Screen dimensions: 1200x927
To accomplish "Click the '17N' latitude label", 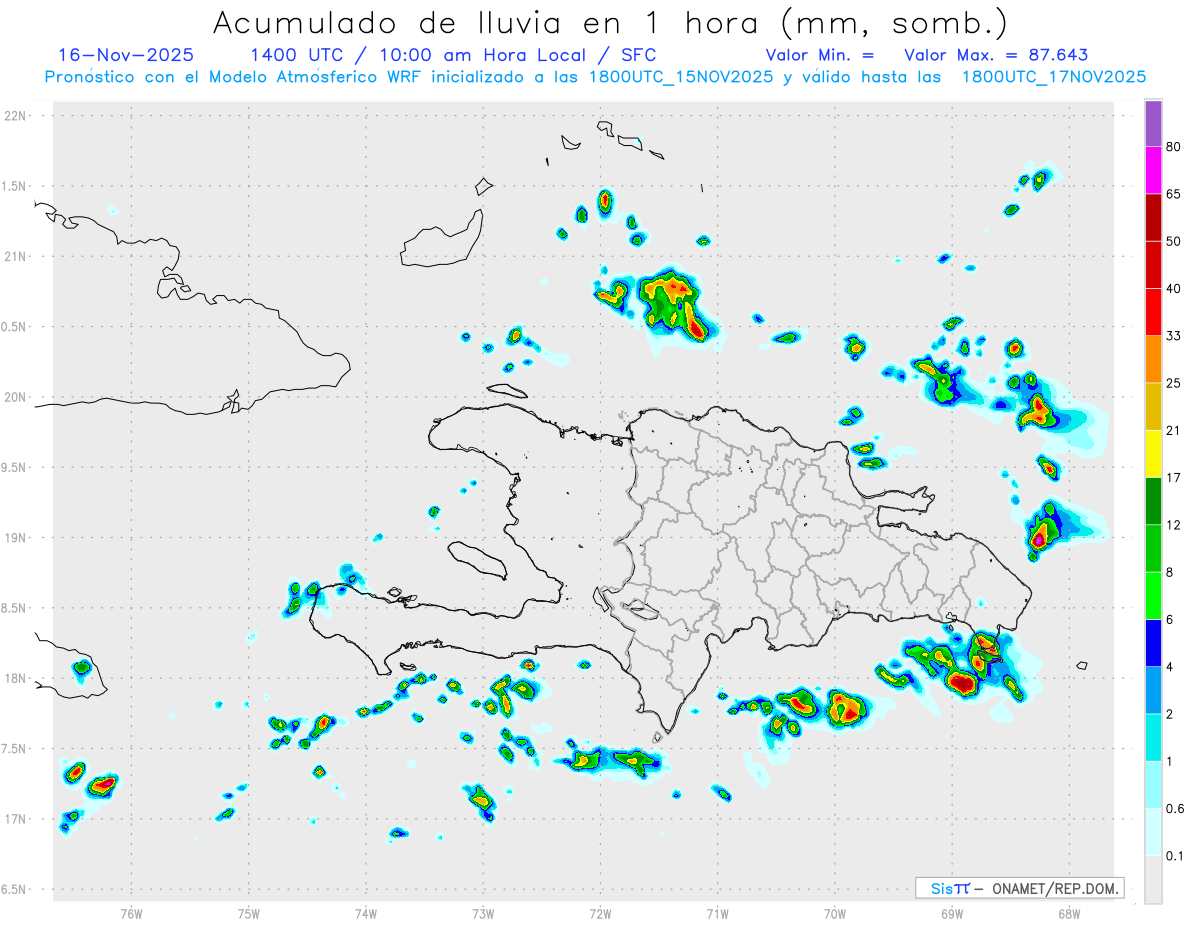I will [17, 819].
